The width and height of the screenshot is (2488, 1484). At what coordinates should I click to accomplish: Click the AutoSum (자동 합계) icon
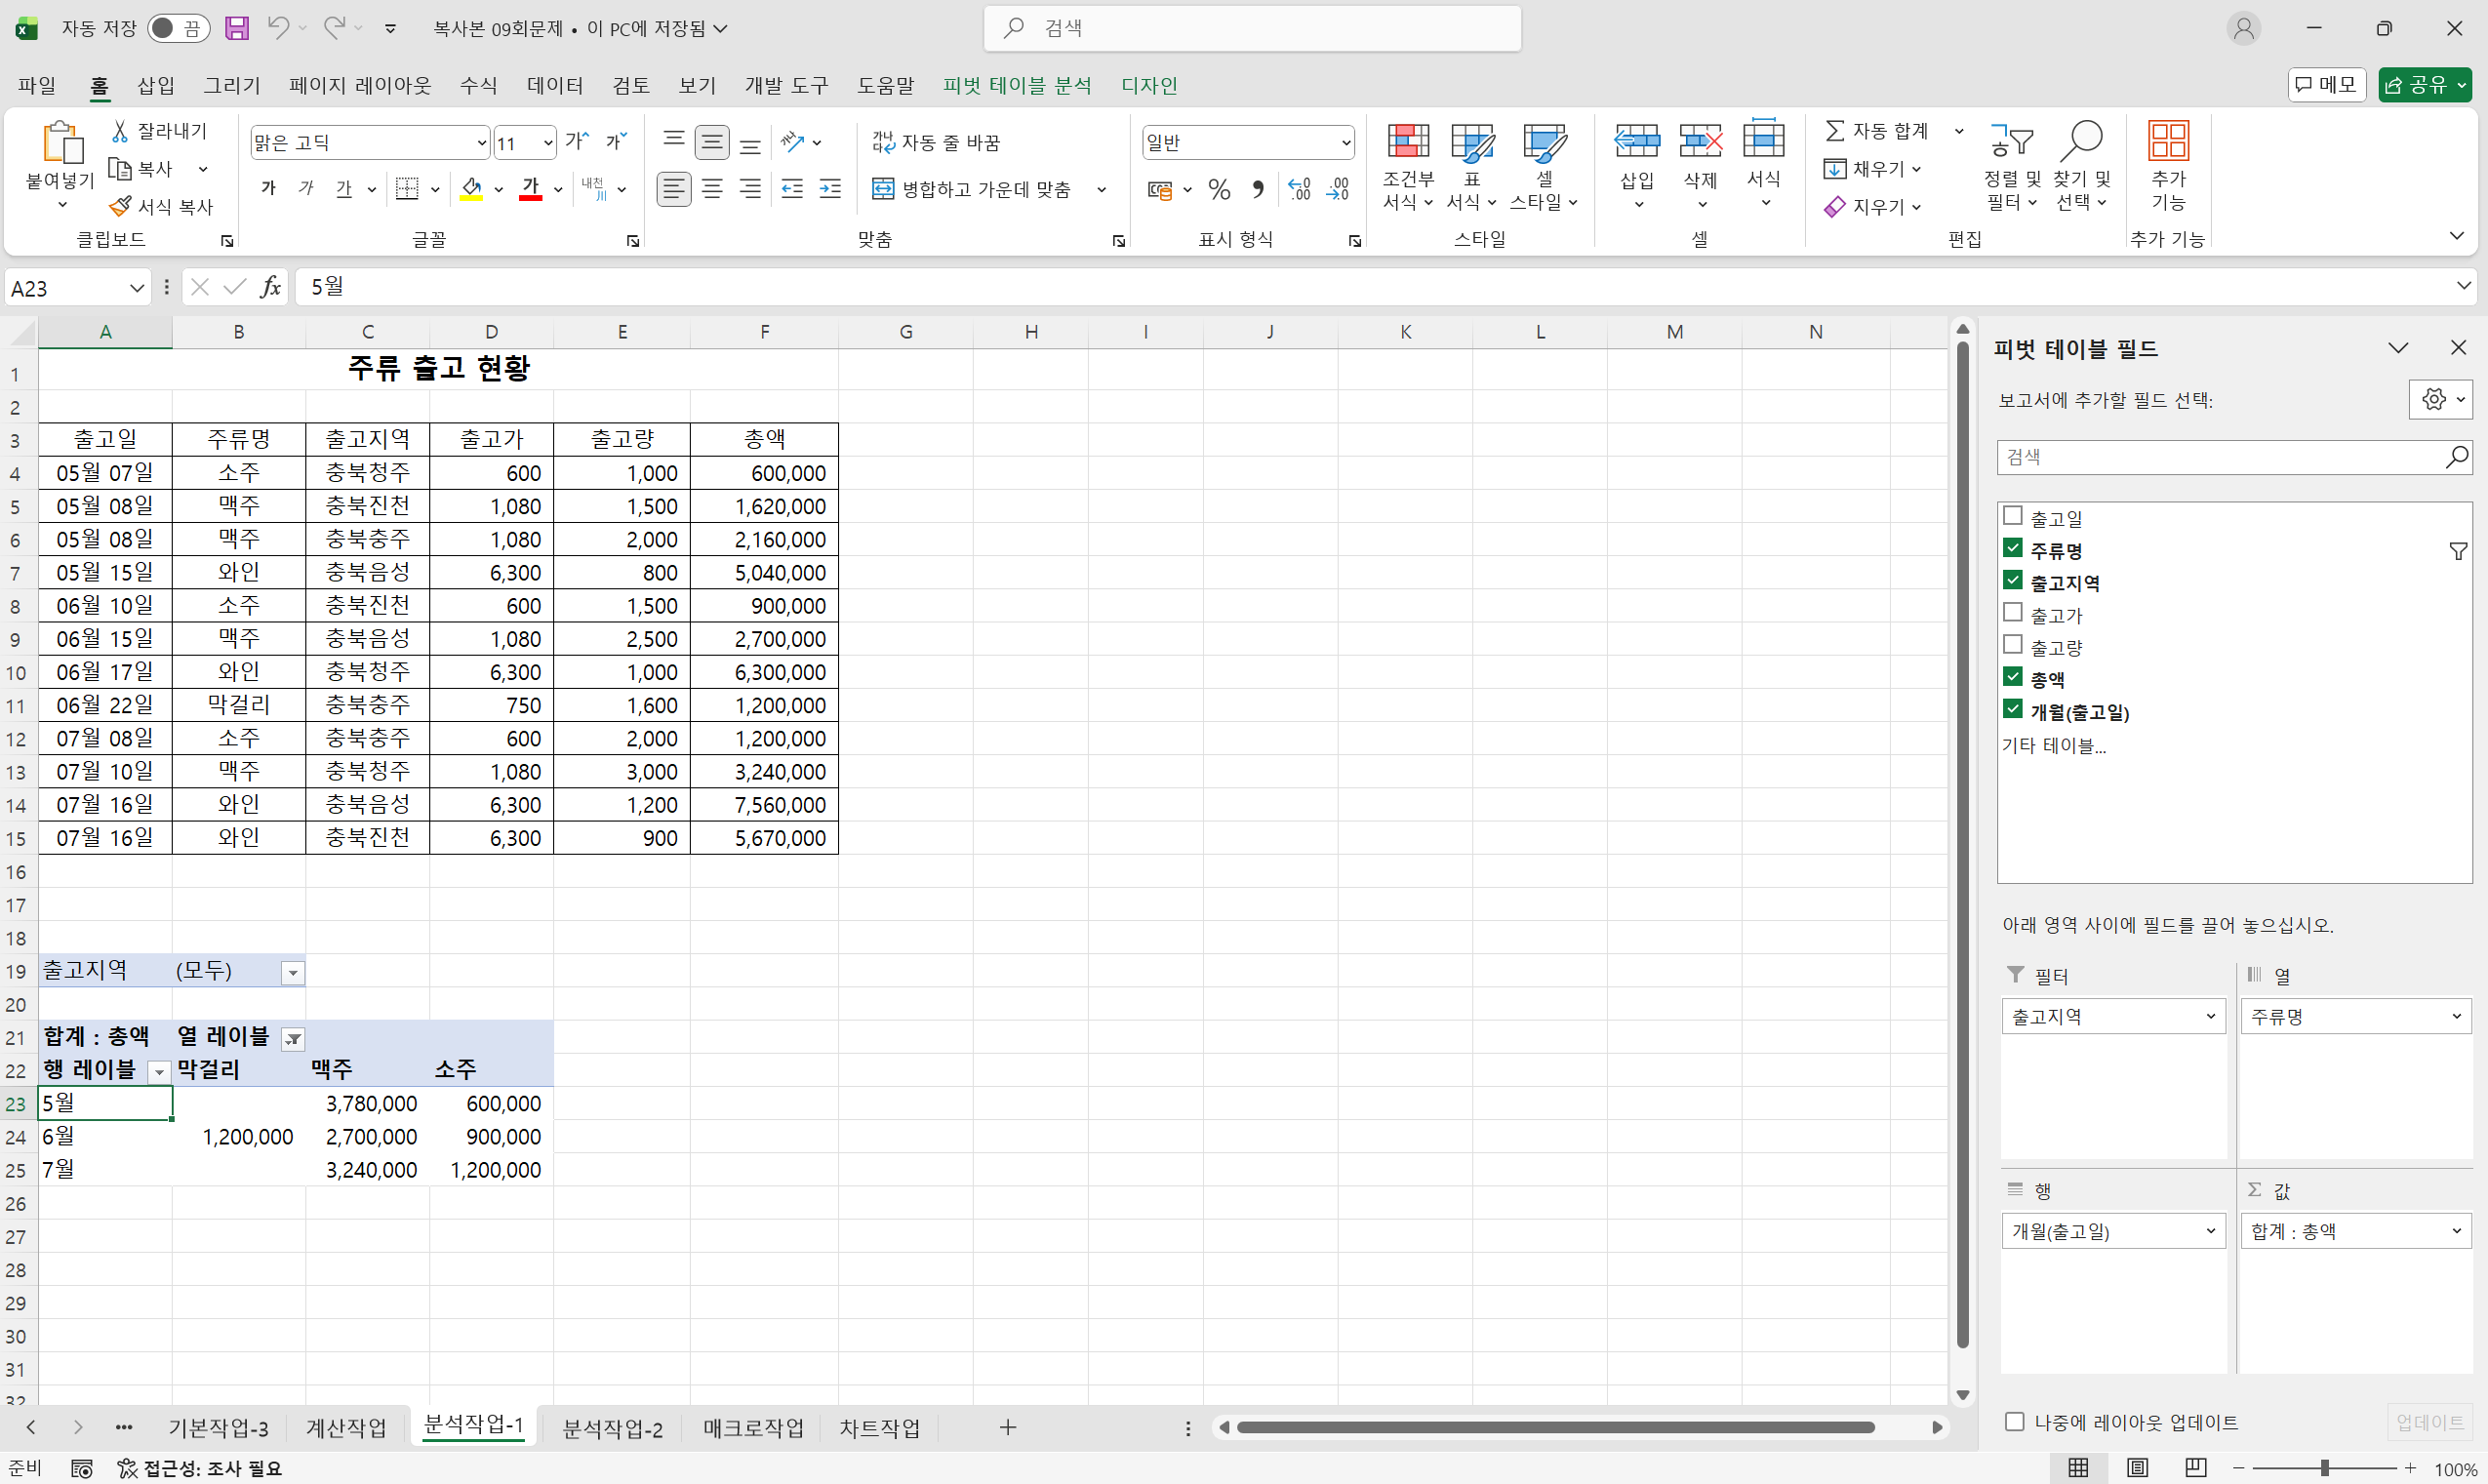click(1835, 131)
